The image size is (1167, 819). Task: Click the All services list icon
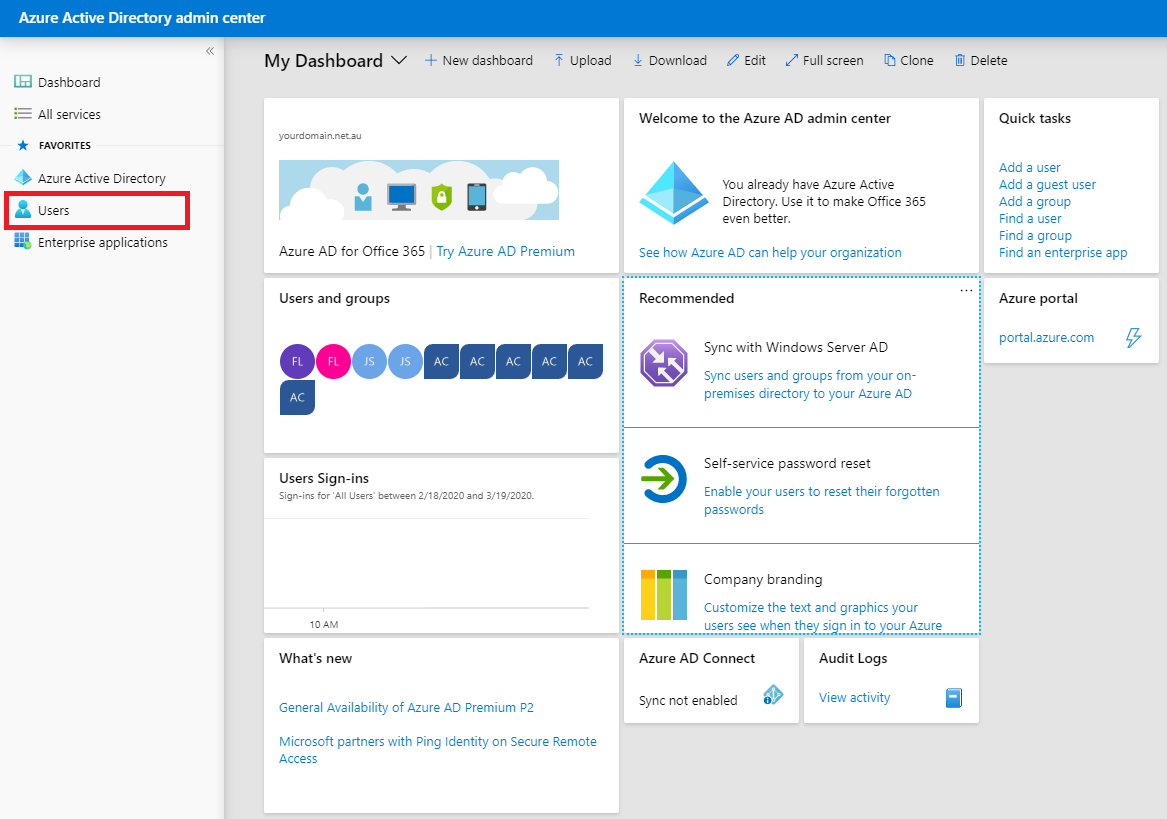[x=23, y=113]
